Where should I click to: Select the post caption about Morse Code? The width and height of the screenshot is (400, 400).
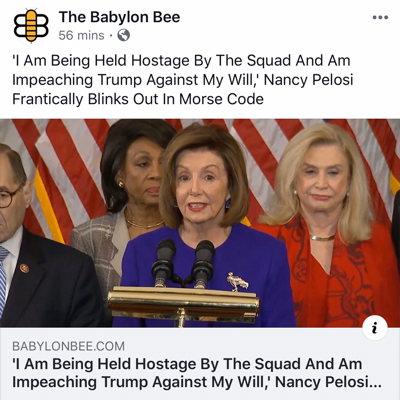click(183, 80)
